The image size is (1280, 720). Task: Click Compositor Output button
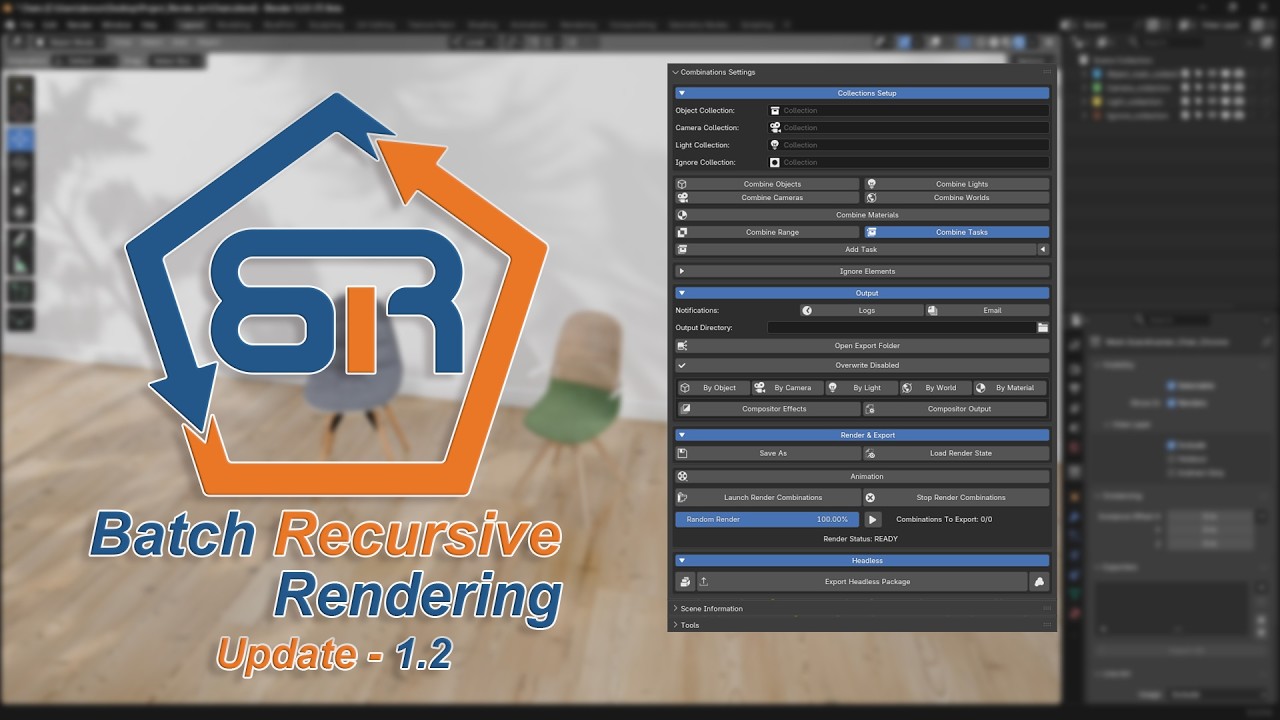tap(955, 409)
